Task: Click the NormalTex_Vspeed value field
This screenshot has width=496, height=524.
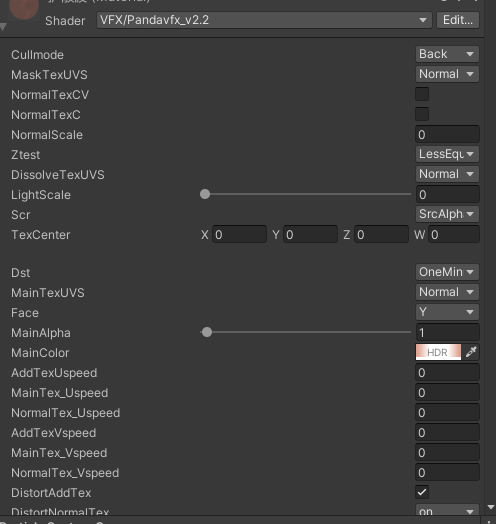Action: pyautogui.click(x=447, y=473)
